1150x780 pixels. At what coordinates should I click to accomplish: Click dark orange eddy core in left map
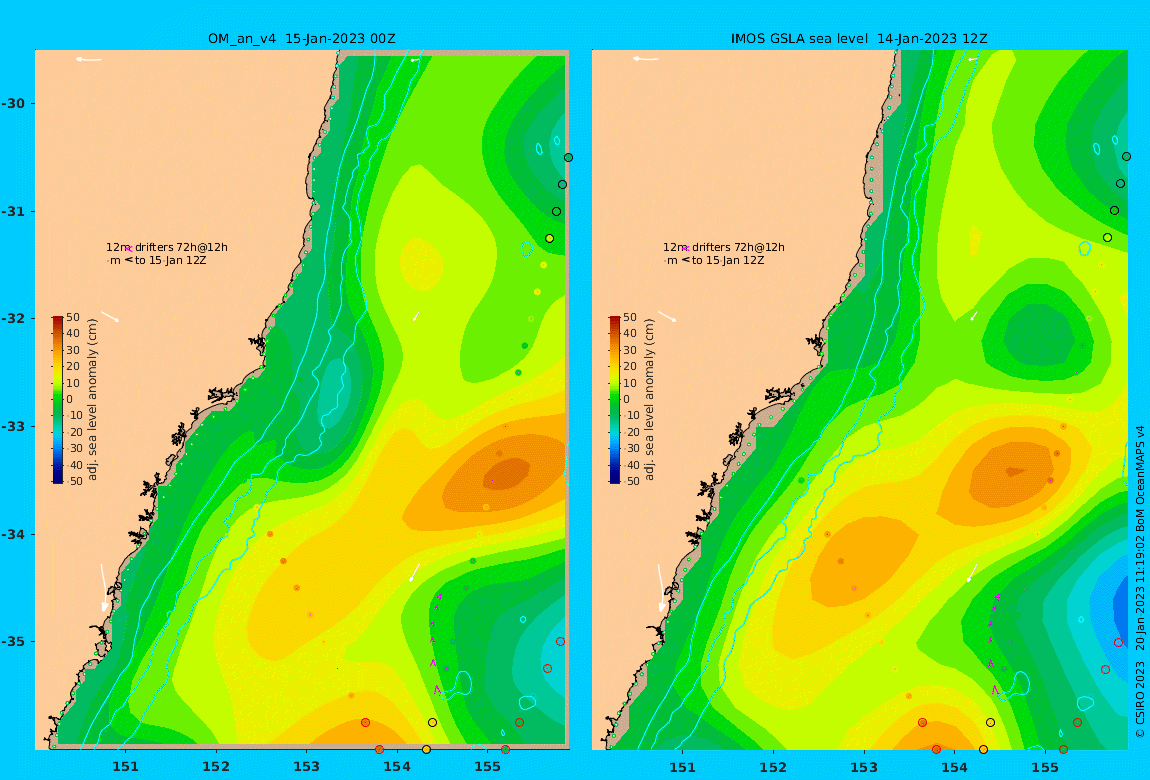pyautogui.click(x=507, y=474)
